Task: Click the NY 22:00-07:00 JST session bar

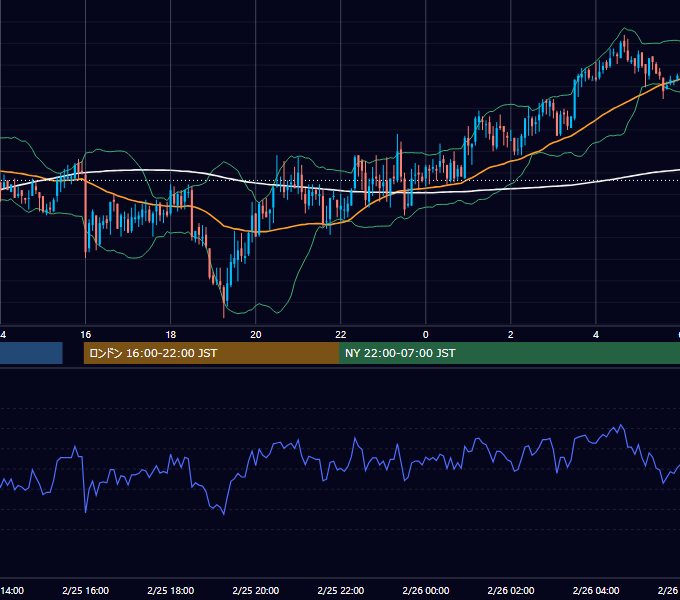Action: (x=510, y=353)
